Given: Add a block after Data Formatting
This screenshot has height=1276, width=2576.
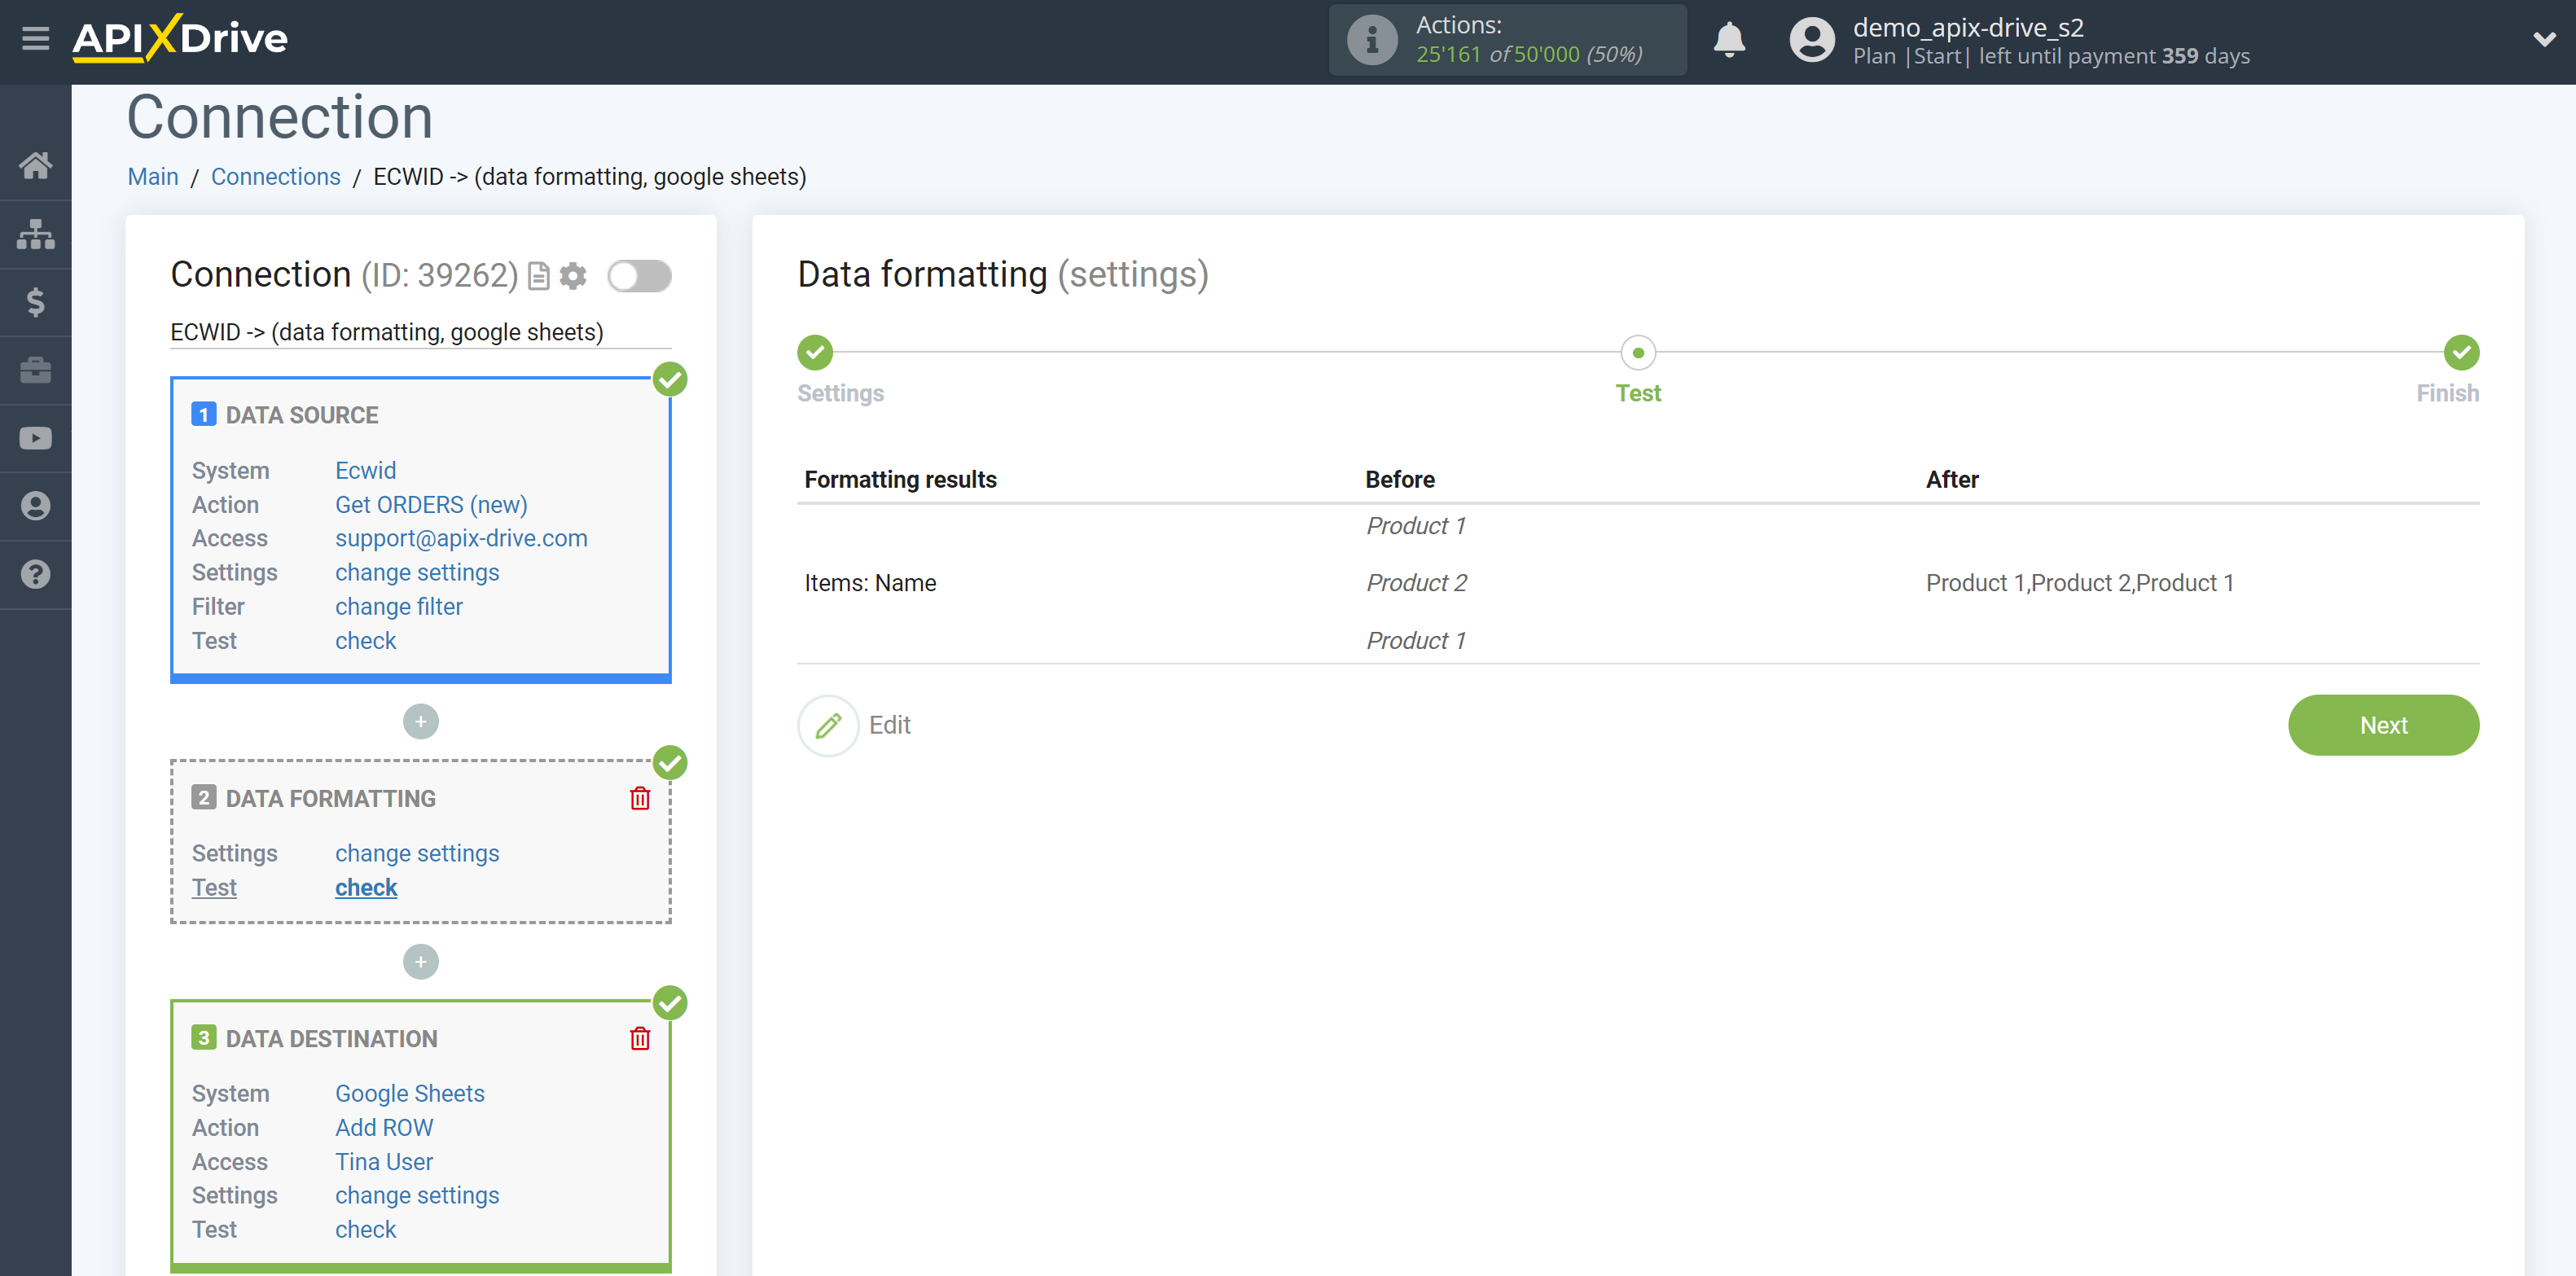Looking at the screenshot, I should (421, 961).
